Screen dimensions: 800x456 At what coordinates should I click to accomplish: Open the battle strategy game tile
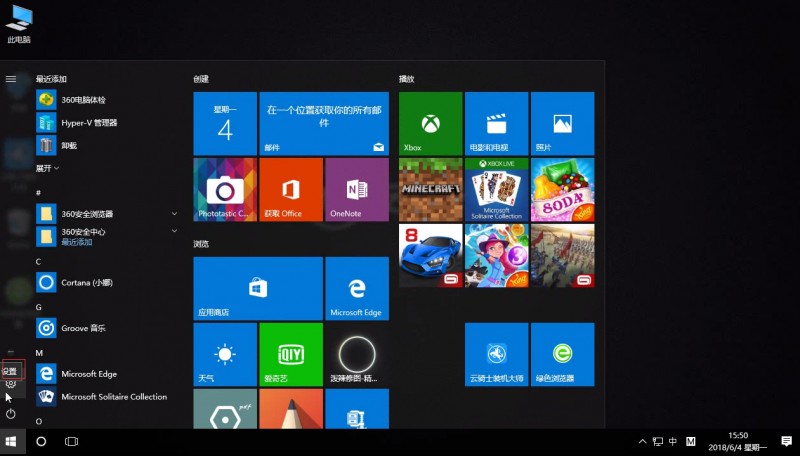(562, 255)
